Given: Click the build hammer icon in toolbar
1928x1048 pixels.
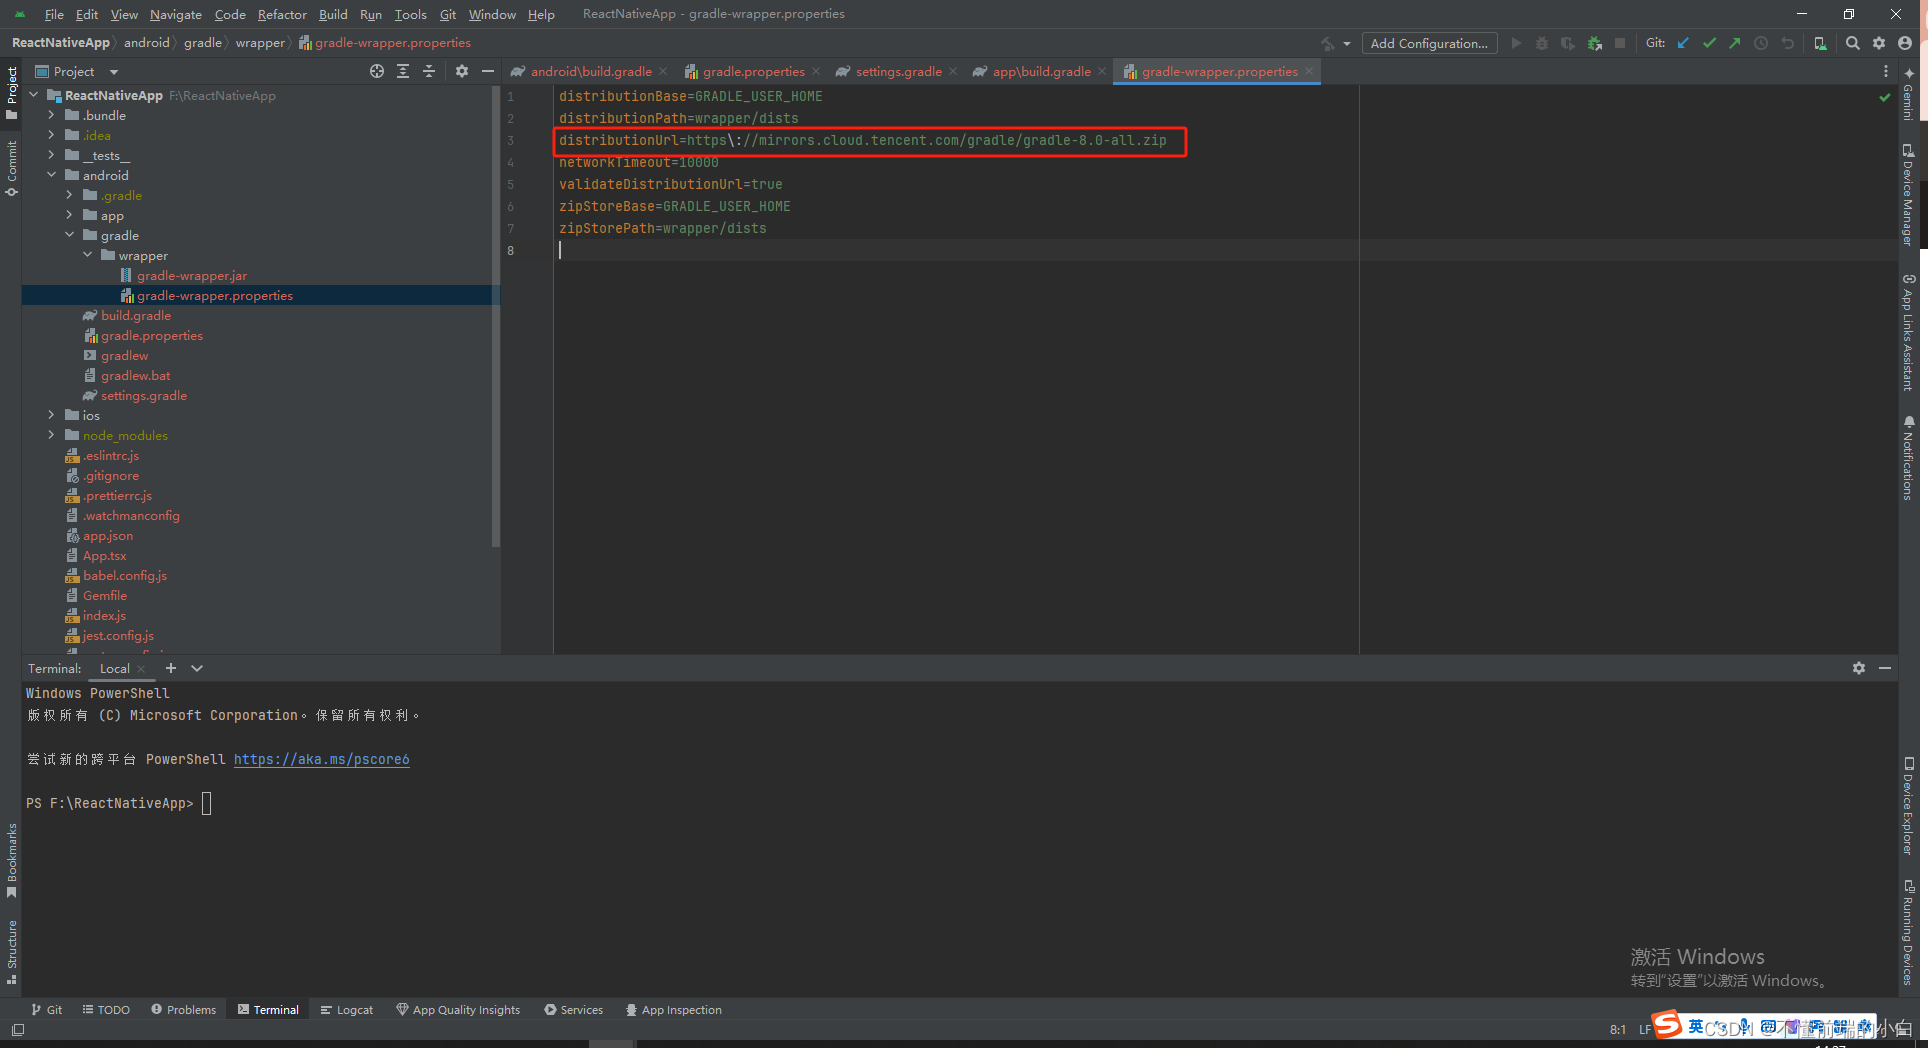Looking at the screenshot, I should point(1328,43).
